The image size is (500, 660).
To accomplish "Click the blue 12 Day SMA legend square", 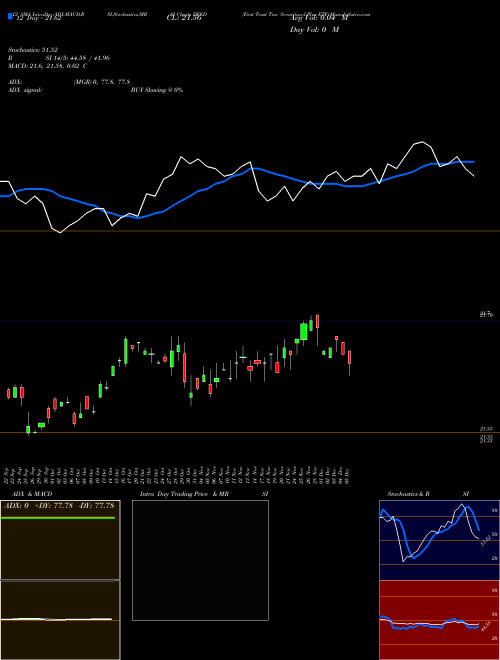I will pos(10,16).
